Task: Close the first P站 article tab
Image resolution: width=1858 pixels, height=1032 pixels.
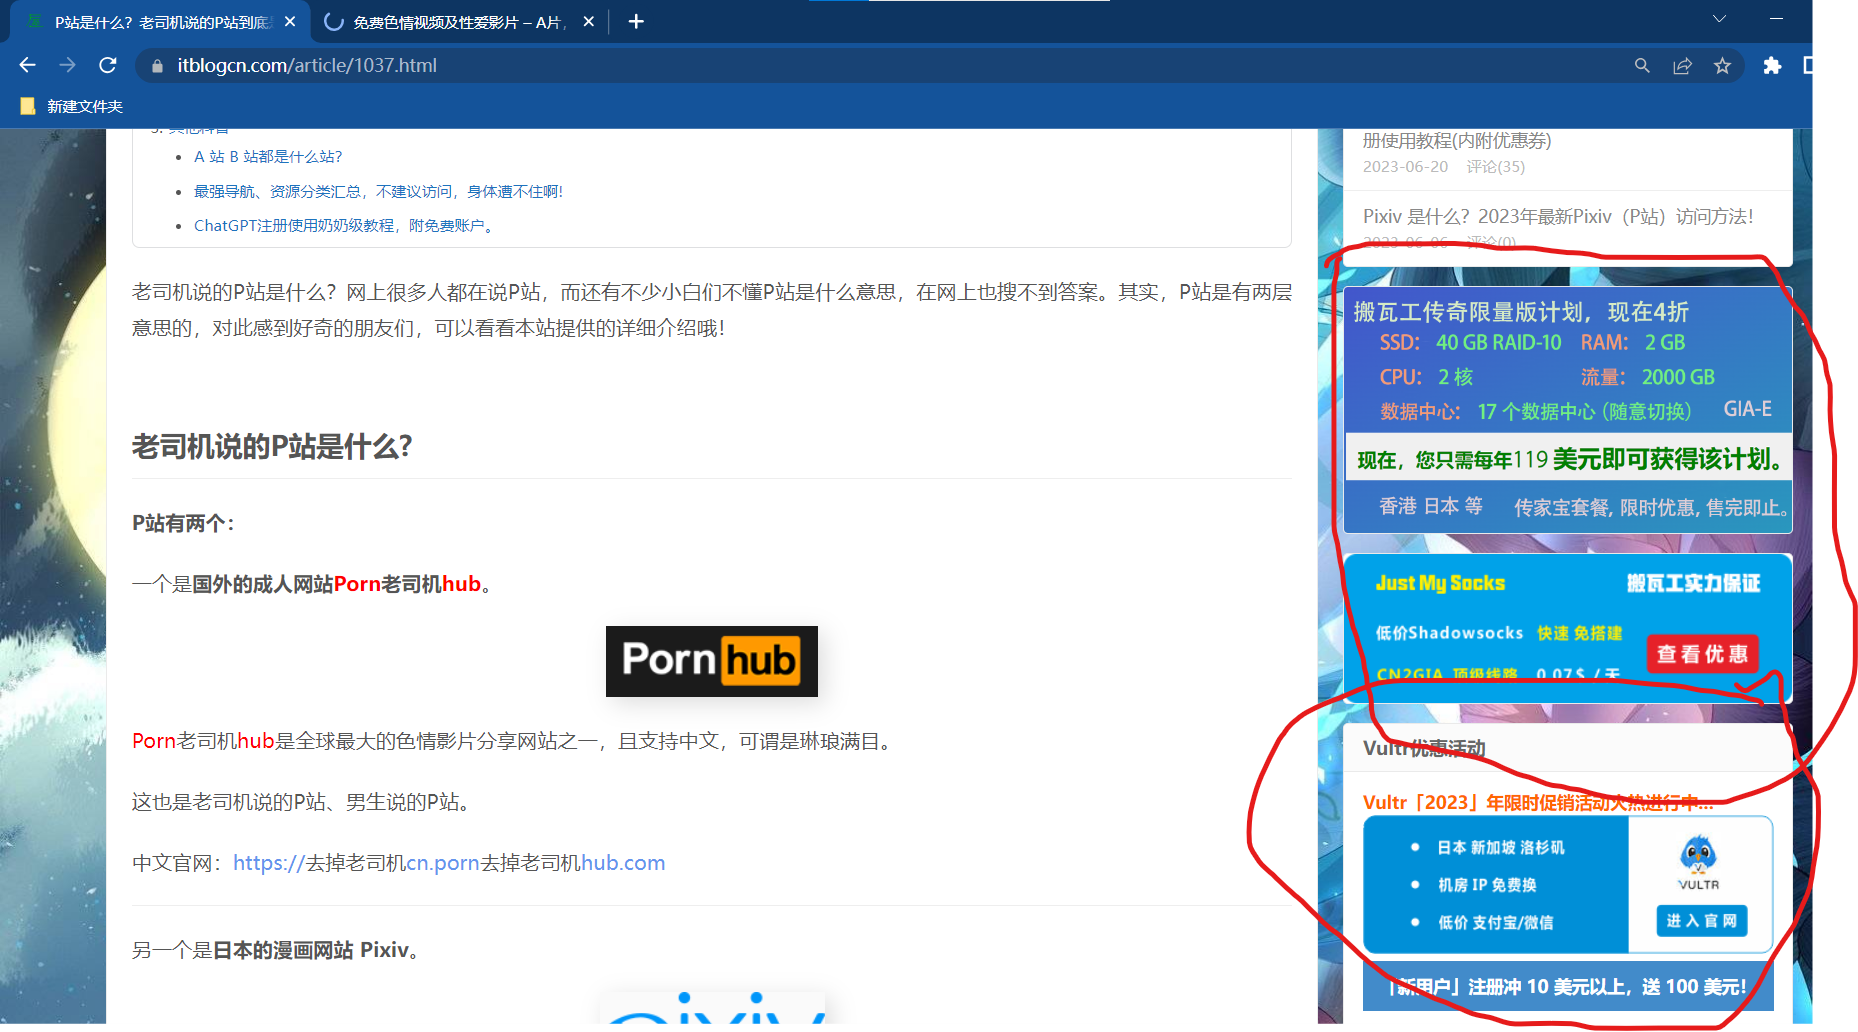Action: (290, 22)
